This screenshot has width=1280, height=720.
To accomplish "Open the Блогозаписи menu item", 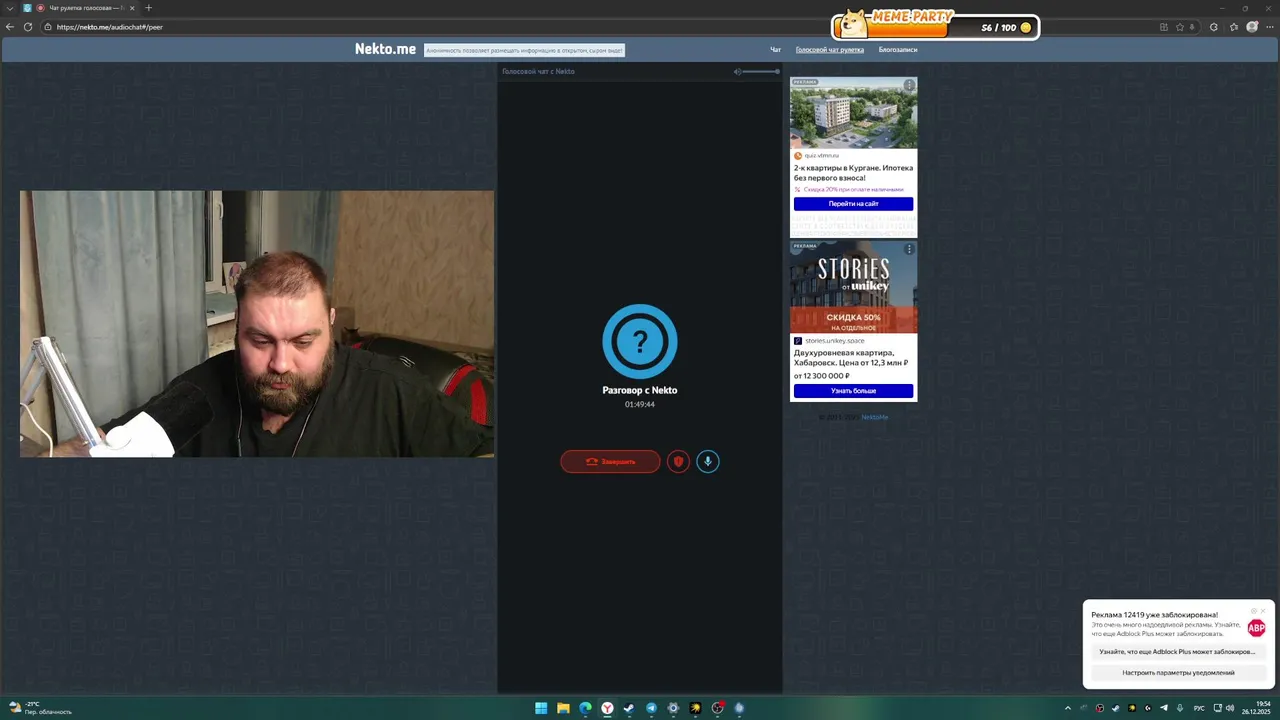I will coord(898,49).
